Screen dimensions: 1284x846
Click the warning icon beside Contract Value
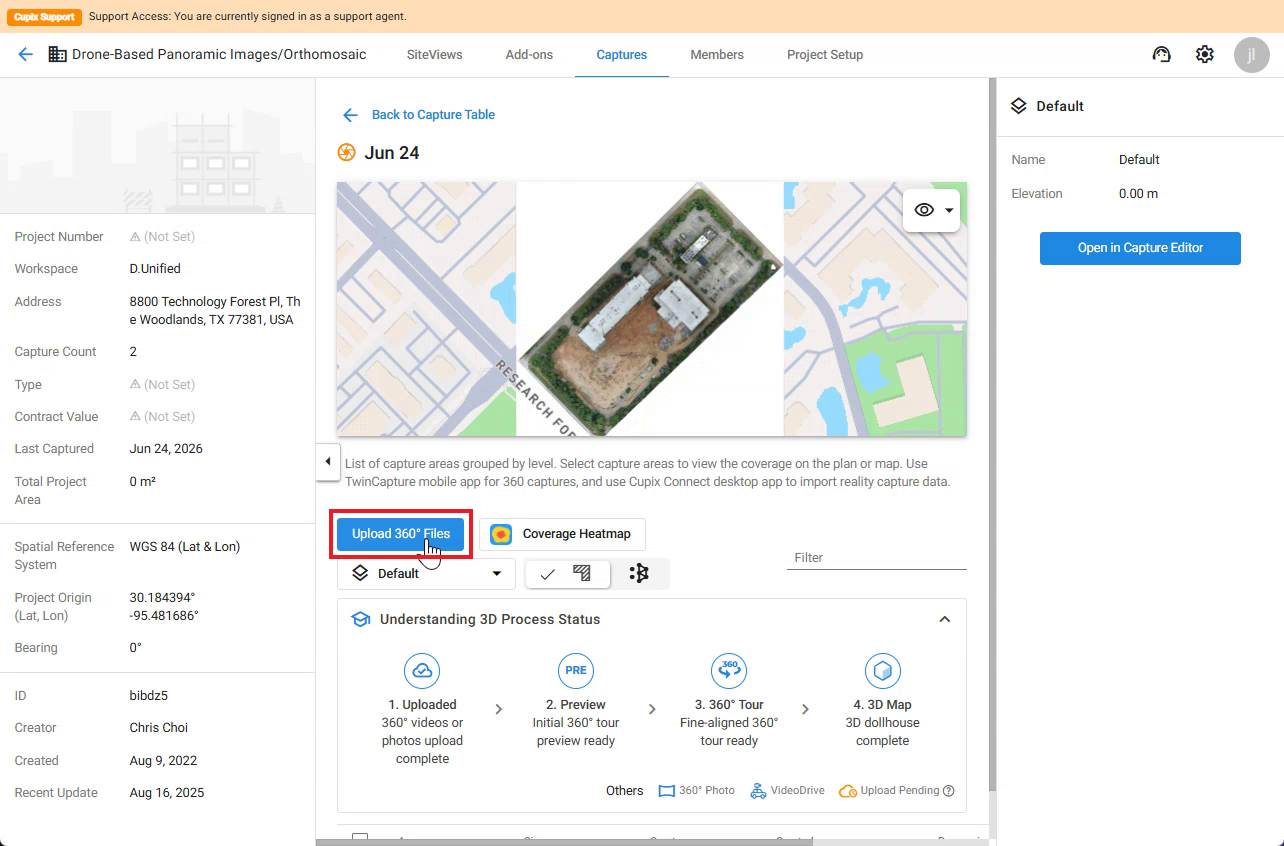click(x=135, y=417)
